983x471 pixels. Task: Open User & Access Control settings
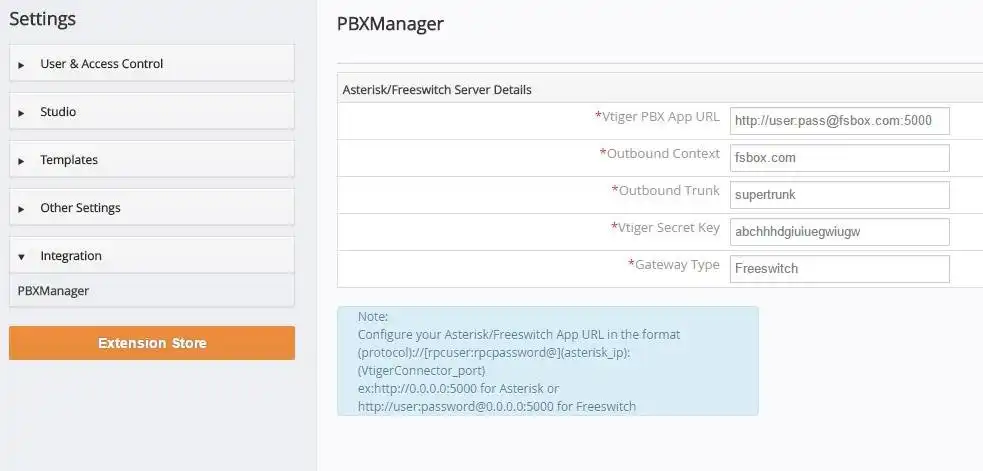101,64
